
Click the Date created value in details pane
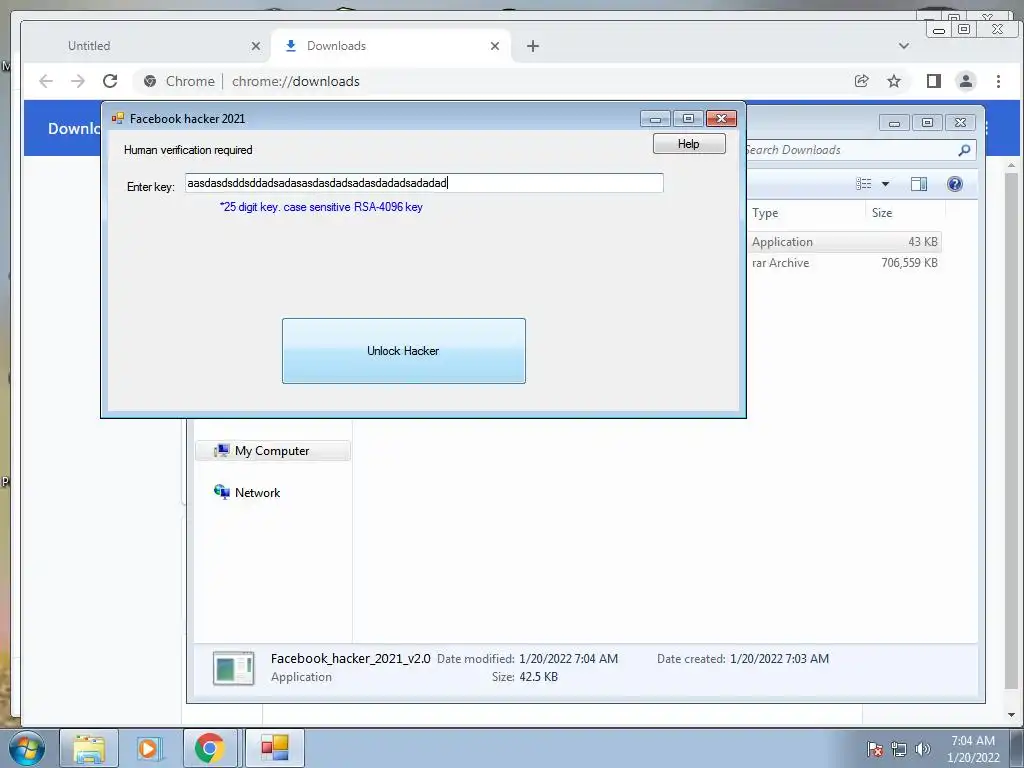point(779,658)
